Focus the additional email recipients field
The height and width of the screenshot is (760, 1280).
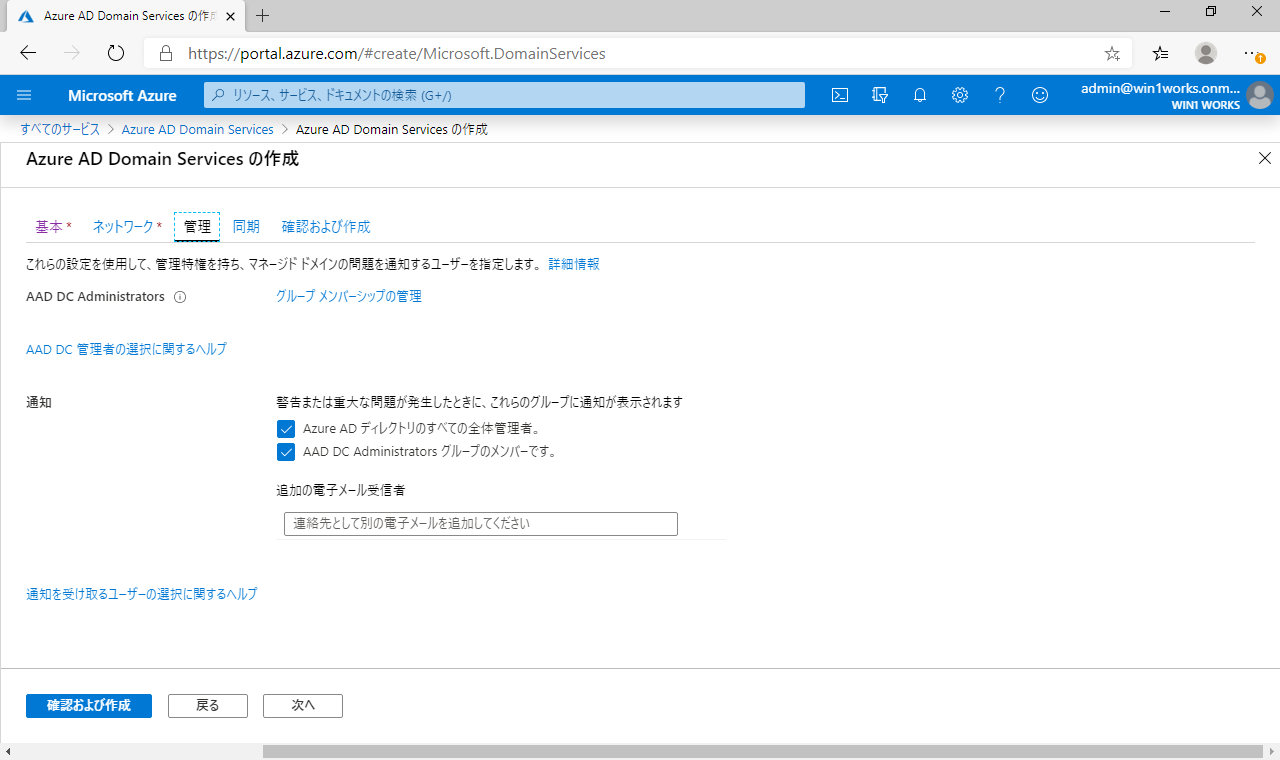tap(481, 524)
